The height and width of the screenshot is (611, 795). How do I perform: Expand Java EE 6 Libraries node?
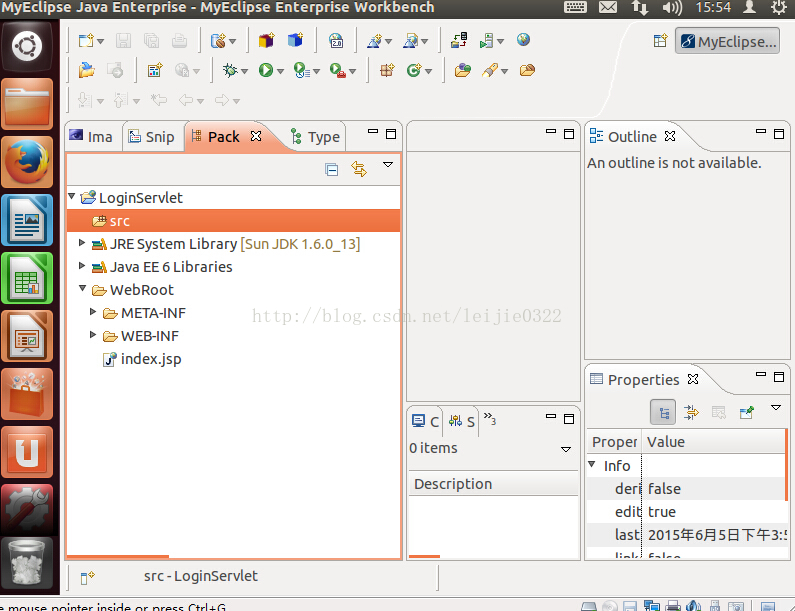click(x=82, y=266)
